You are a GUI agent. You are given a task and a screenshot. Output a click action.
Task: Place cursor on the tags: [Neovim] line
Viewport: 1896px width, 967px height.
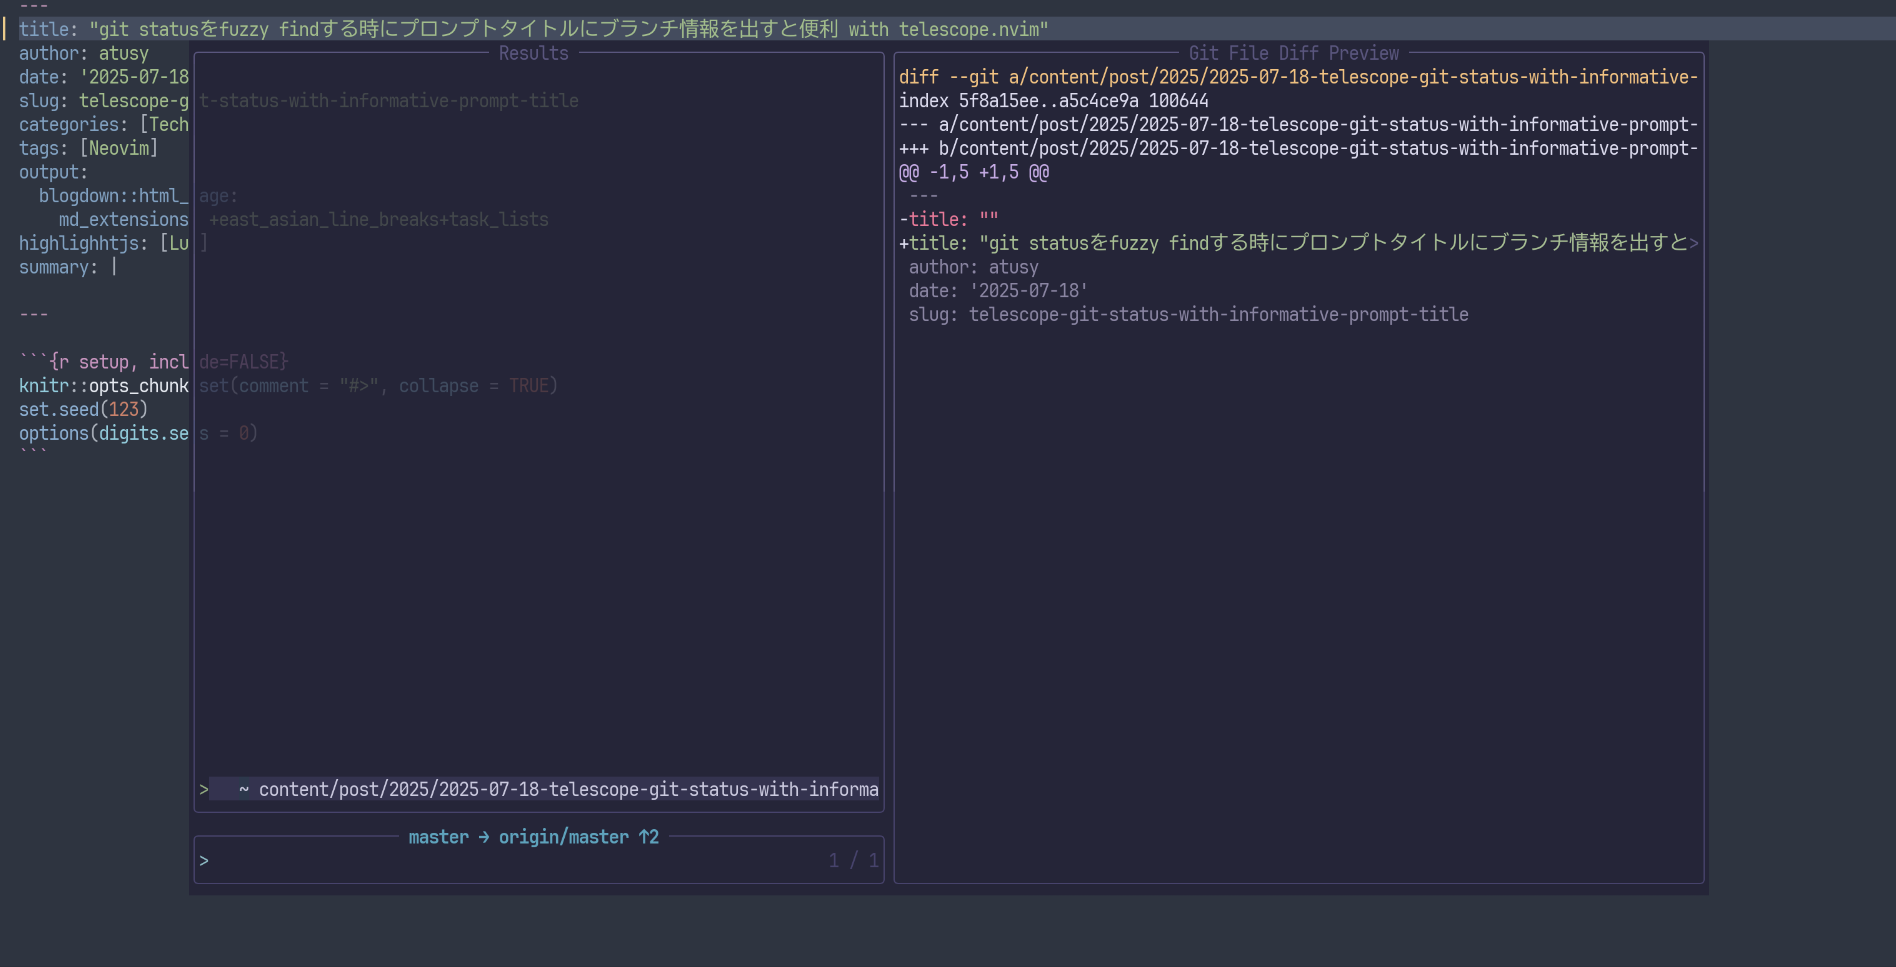(88, 148)
